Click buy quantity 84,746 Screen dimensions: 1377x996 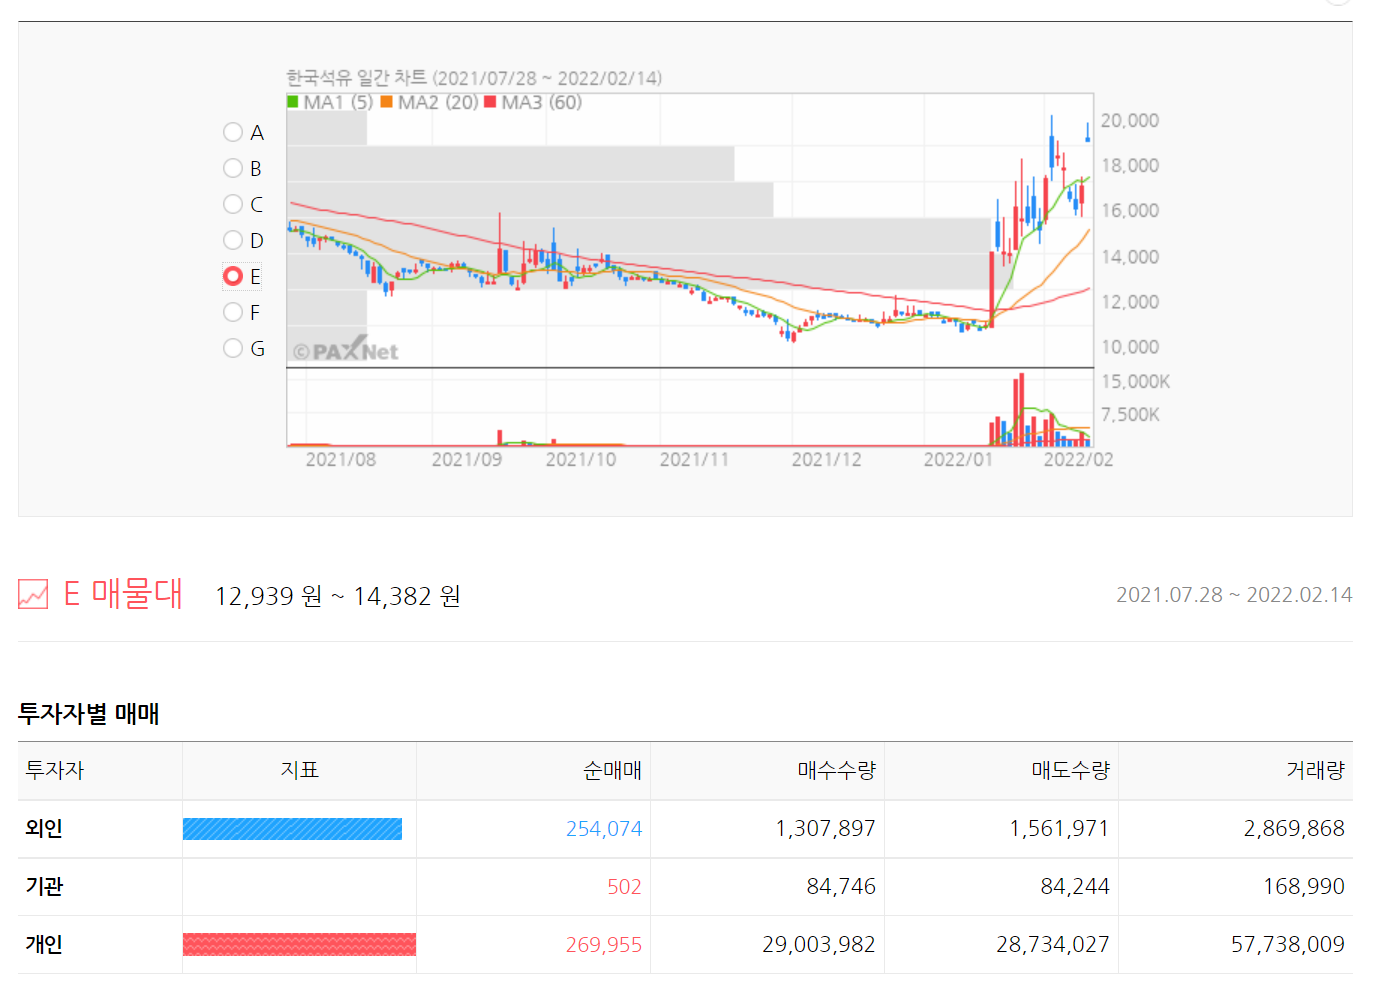click(x=841, y=887)
